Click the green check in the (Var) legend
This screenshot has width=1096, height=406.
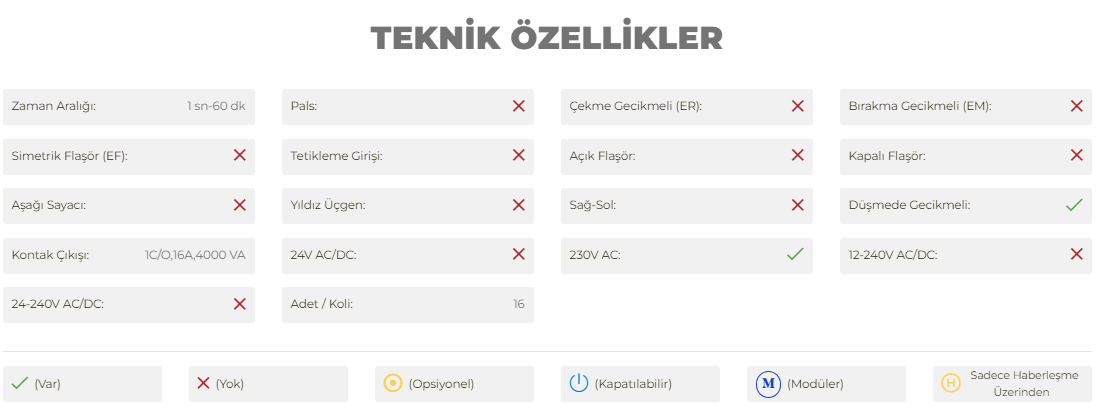(20, 383)
